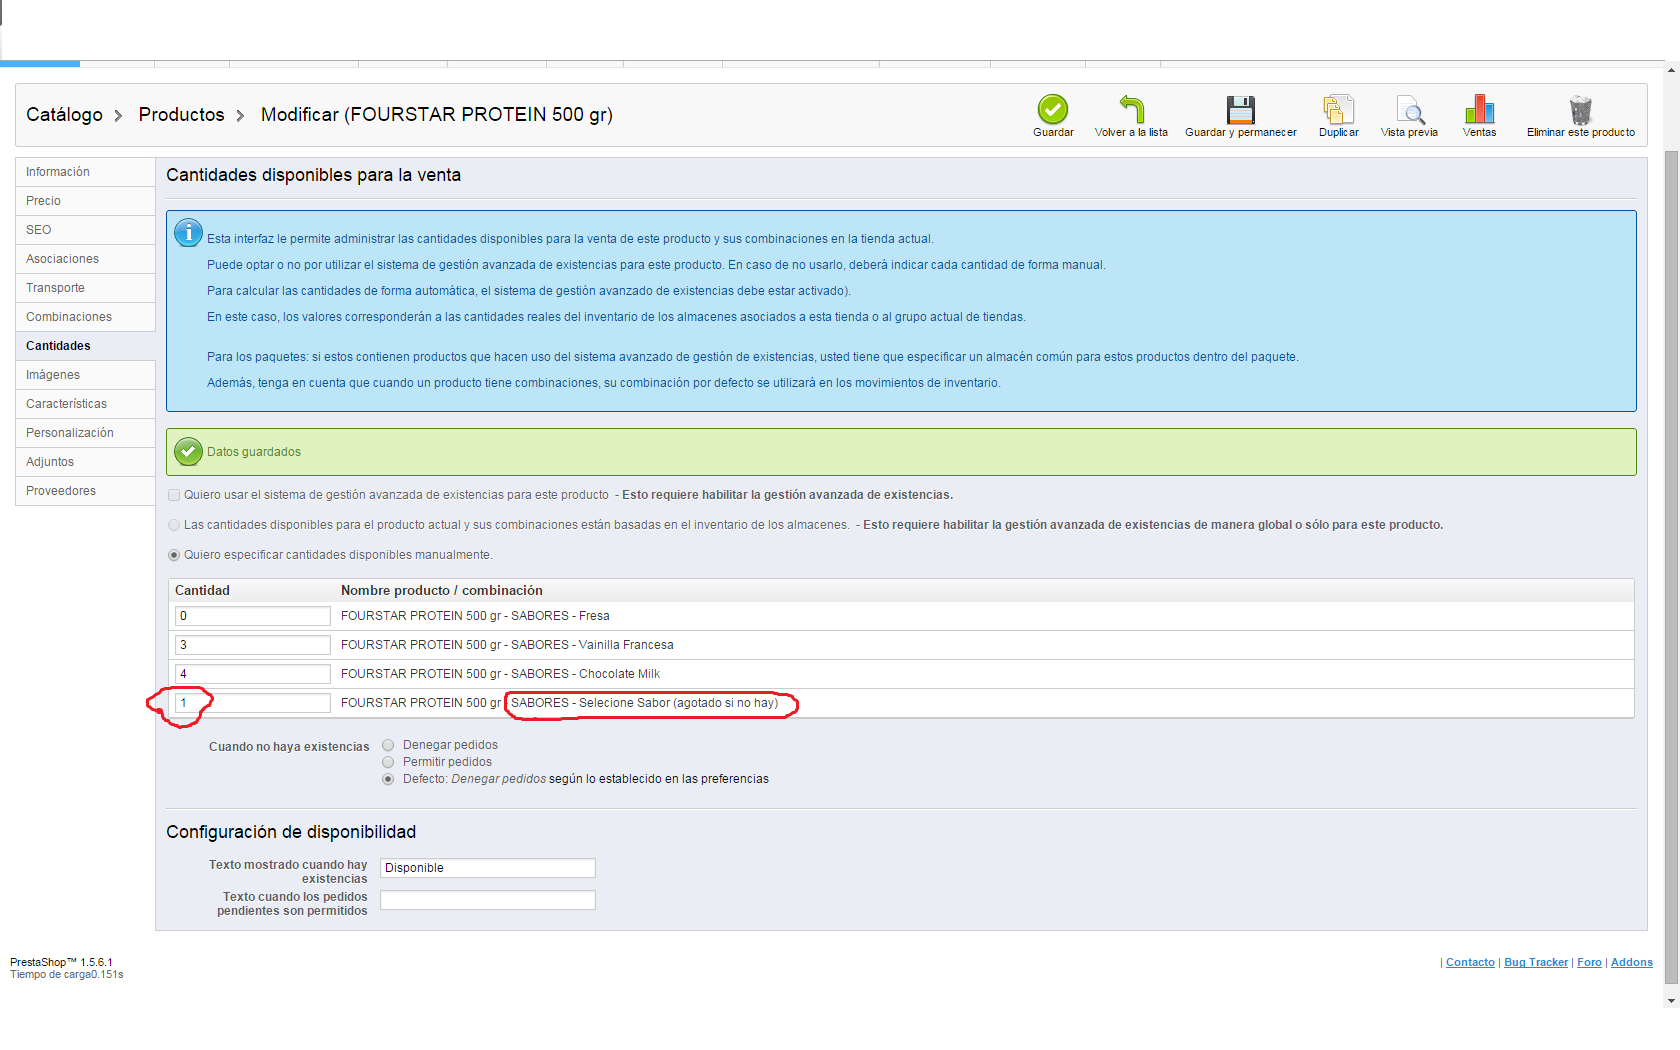1680x1050 pixels.
Task: Click the Volver a la lista arrow icon
Action: [1131, 109]
